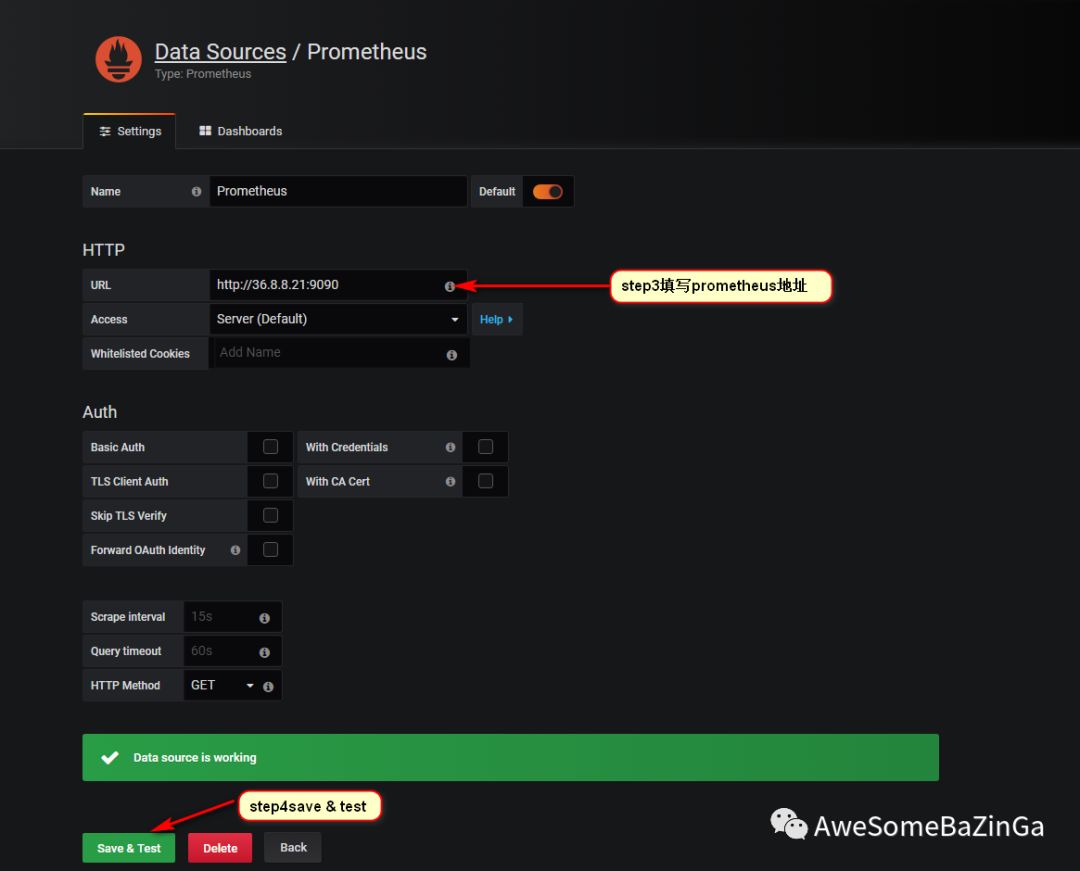Click the 'Data source is working' message

(x=195, y=757)
